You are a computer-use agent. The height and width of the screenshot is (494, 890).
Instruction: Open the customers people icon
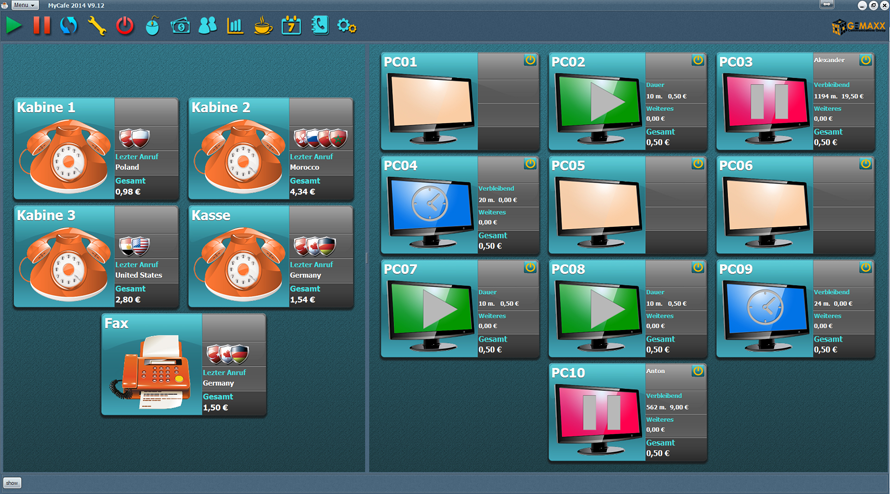coord(207,26)
